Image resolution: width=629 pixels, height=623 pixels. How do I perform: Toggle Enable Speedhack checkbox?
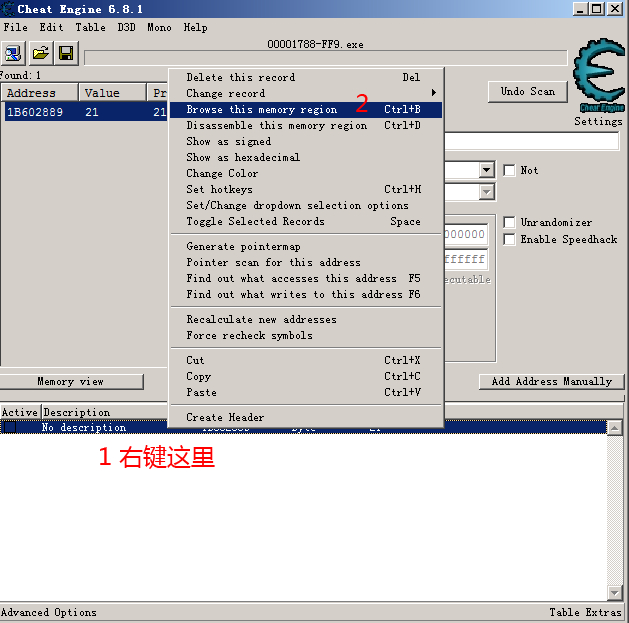point(509,239)
